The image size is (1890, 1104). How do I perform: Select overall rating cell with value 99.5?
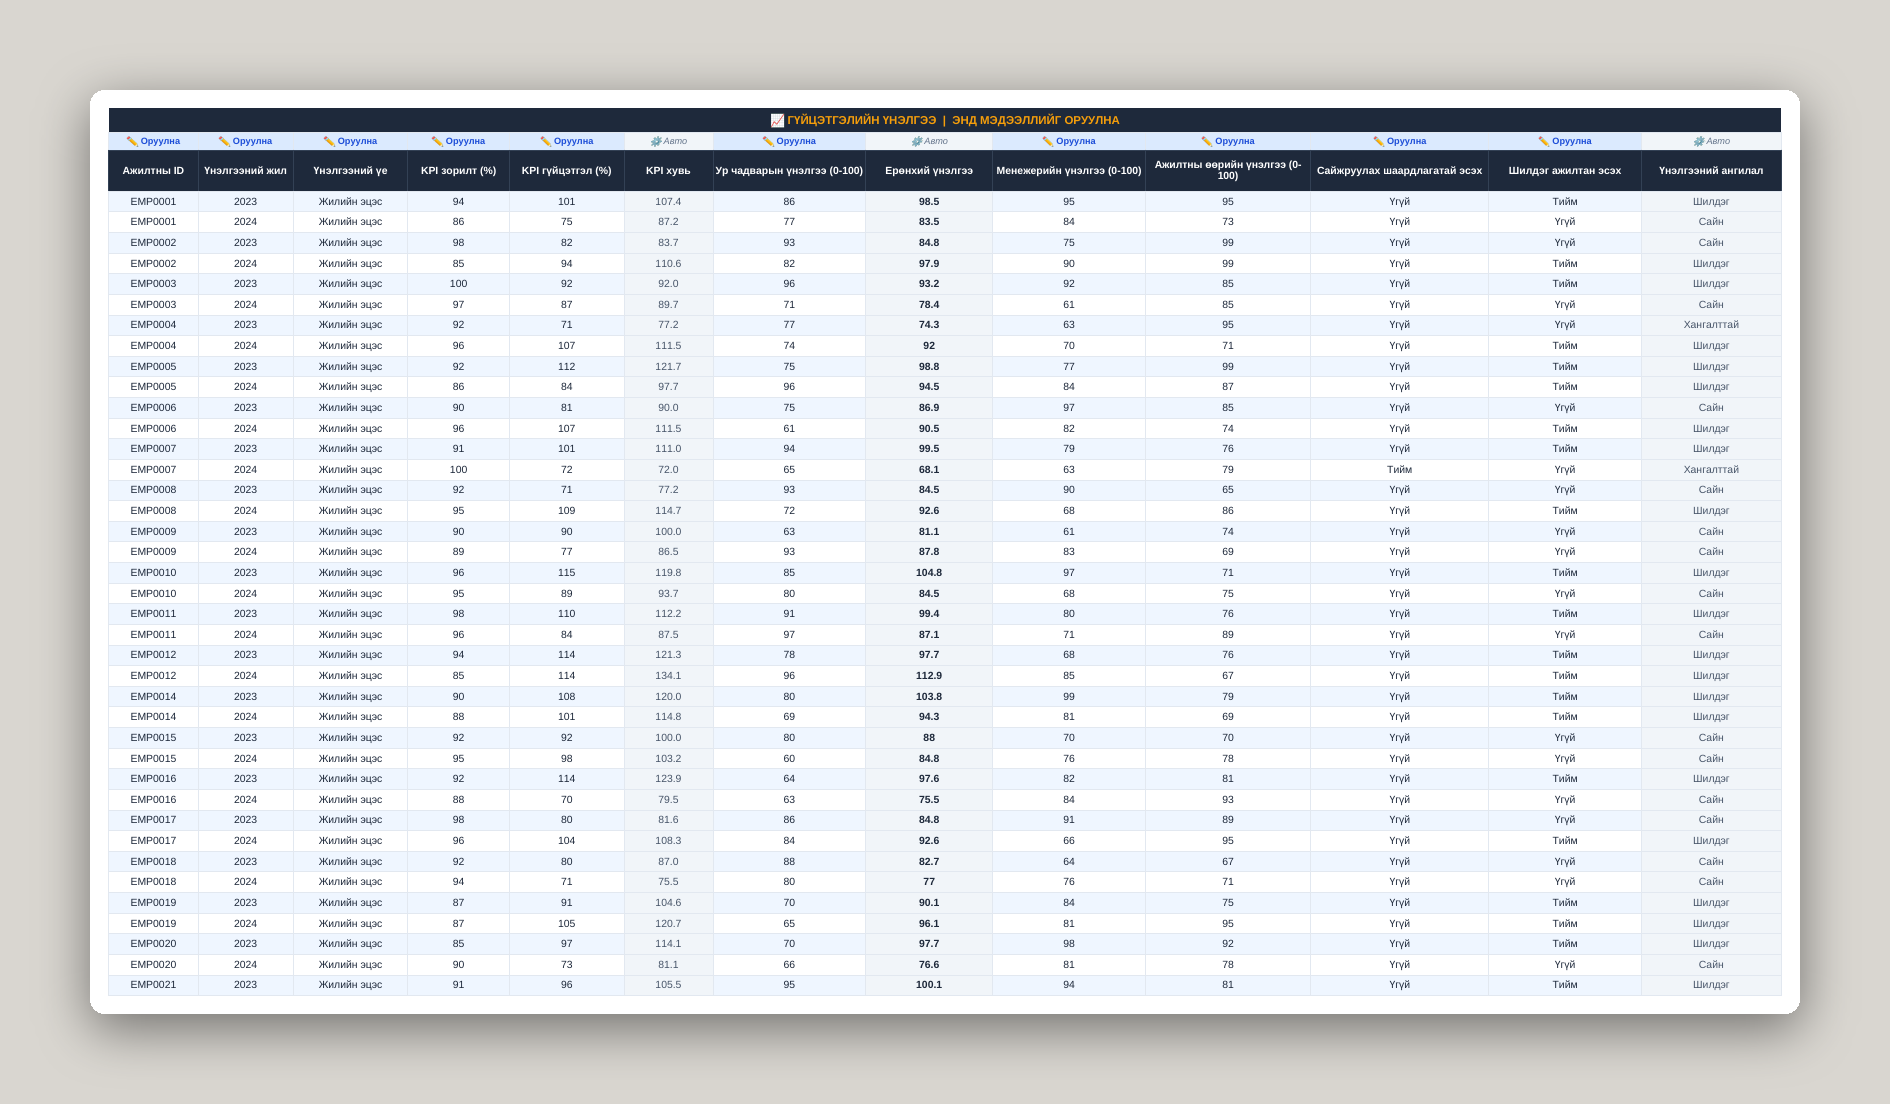point(929,449)
